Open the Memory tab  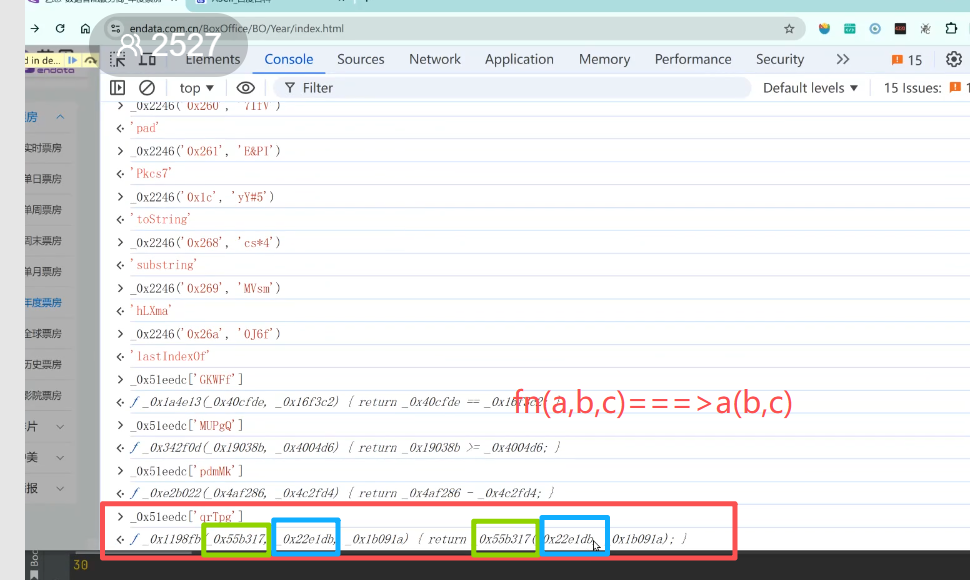coord(604,59)
